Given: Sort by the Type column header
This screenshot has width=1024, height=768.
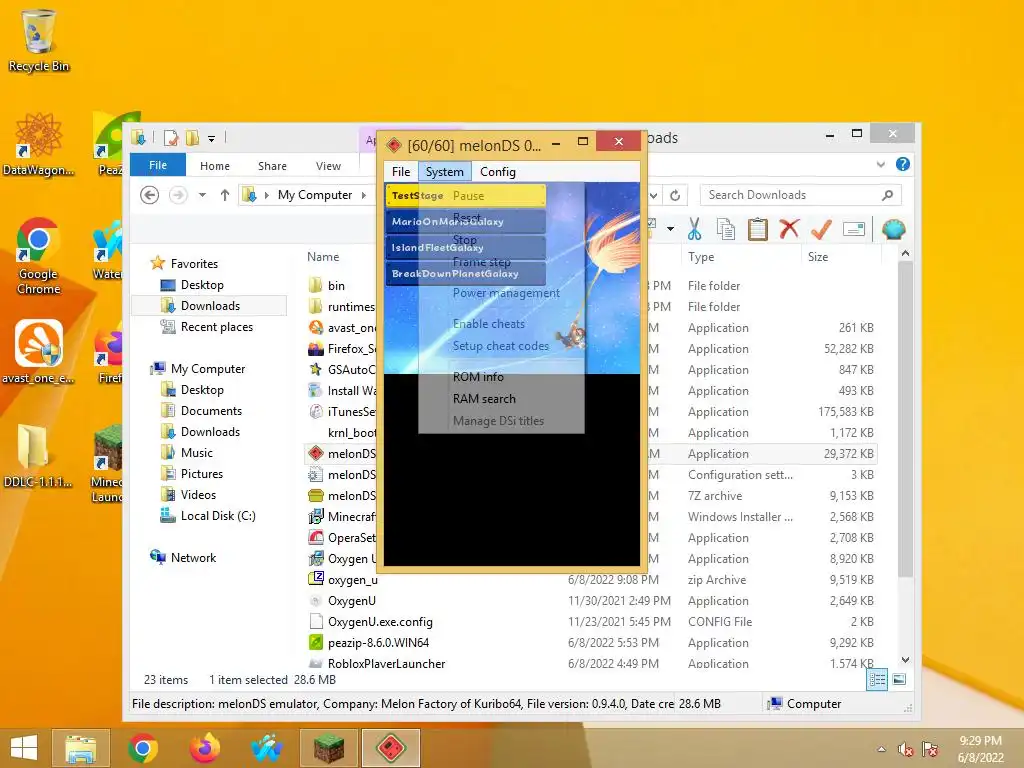Looking at the screenshot, I should click(x=741, y=257).
